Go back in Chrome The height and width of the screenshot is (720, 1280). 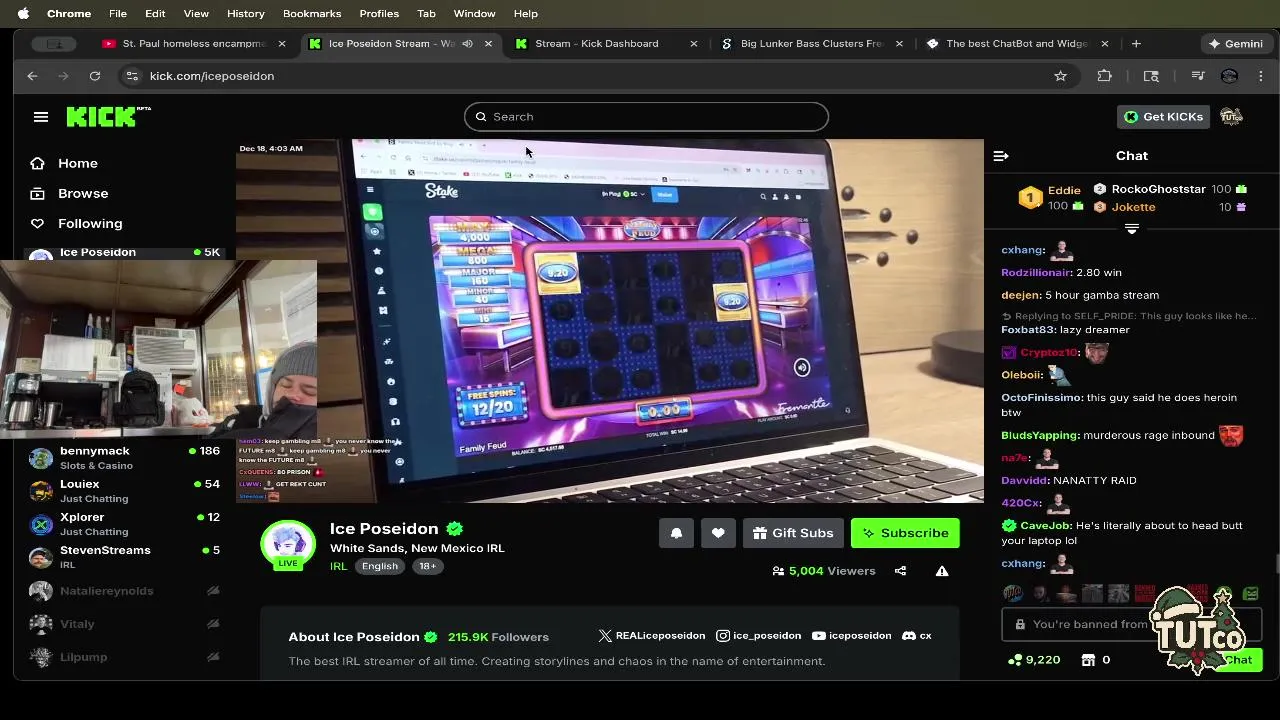(32, 76)
